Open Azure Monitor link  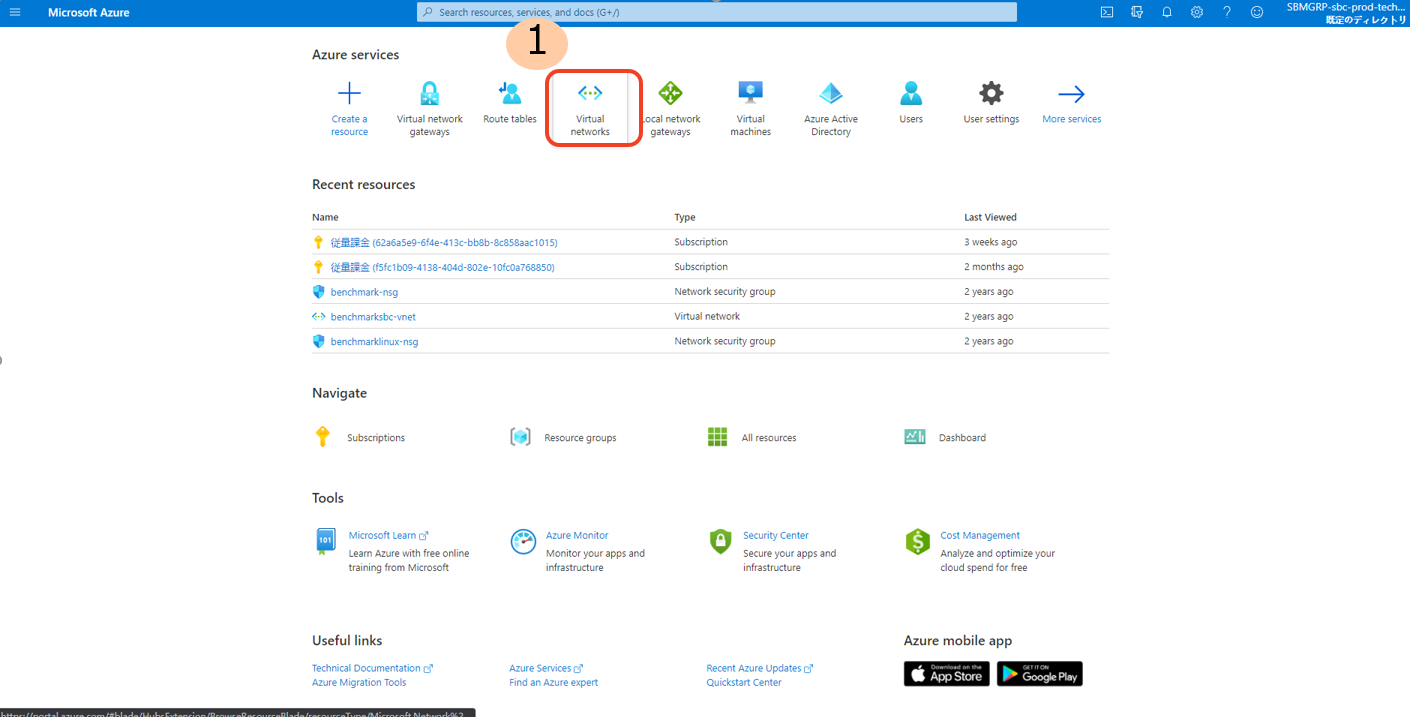tap(577, 535)
